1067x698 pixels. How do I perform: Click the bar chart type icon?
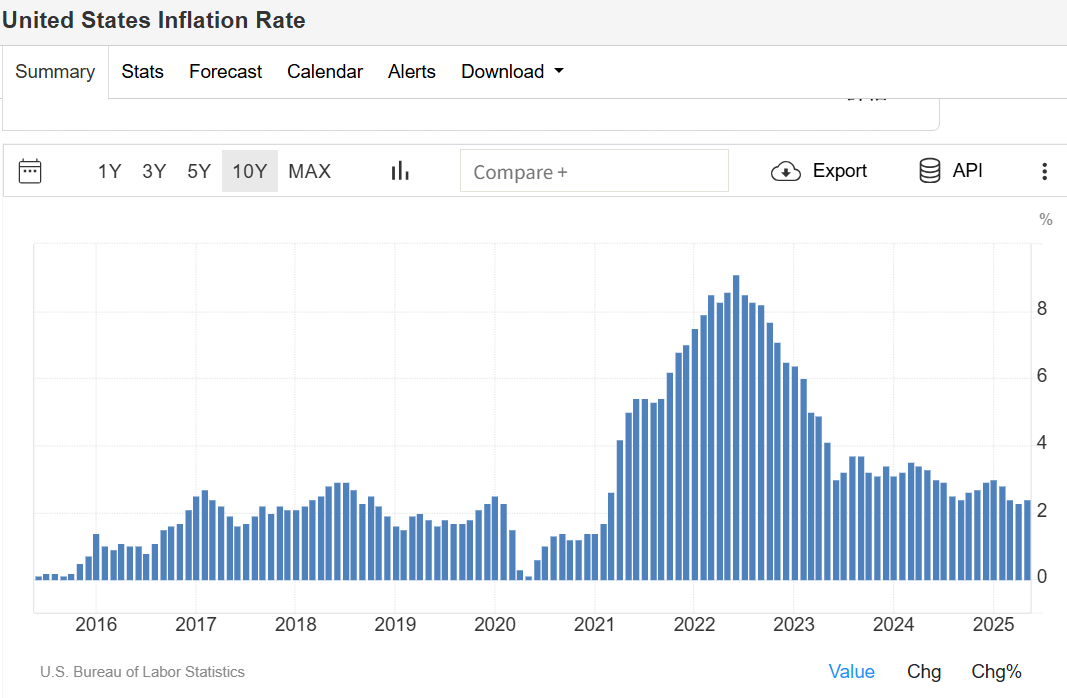pos(400,171)
